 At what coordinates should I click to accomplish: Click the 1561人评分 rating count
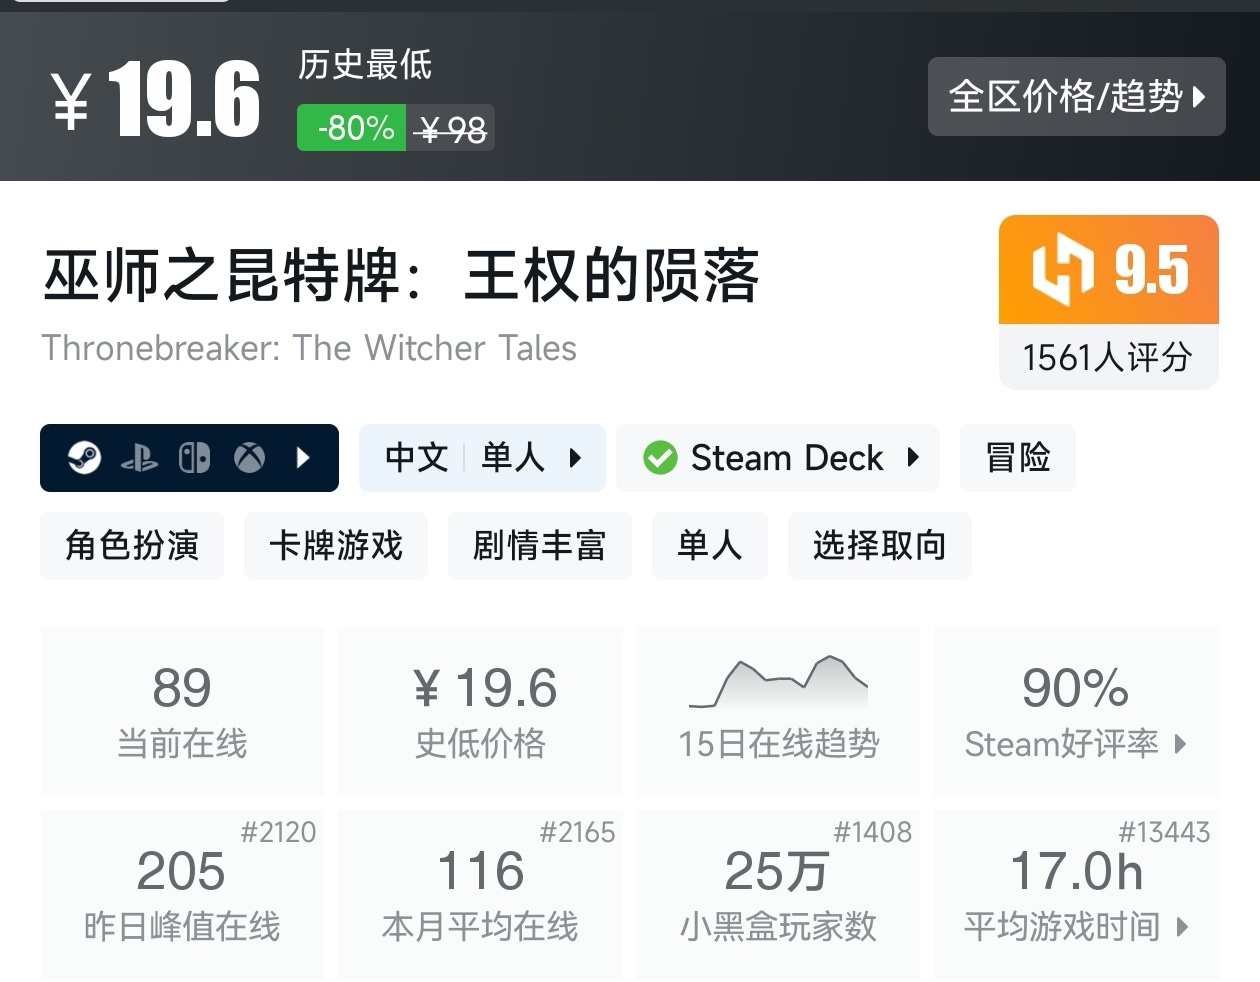tap(1108, 357)
